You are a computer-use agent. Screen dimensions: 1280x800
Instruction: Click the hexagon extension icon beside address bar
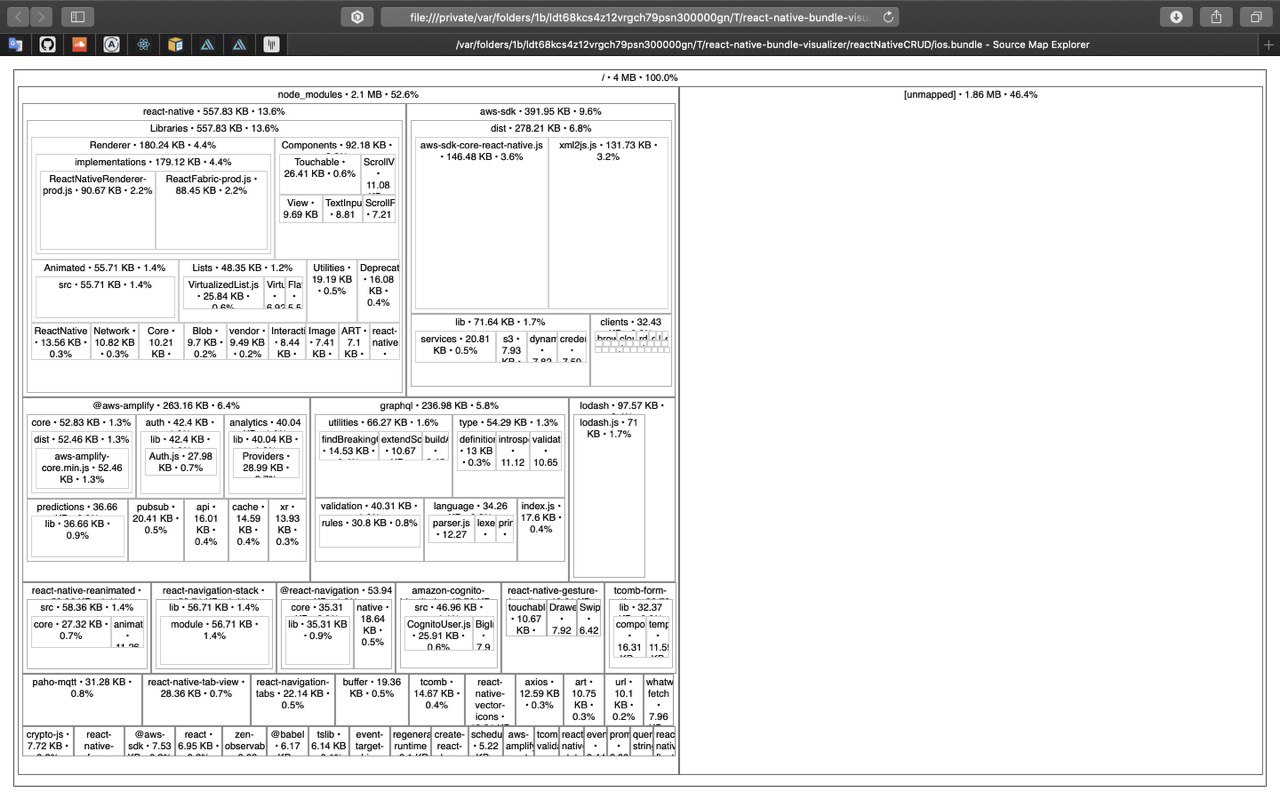point(357,16)
